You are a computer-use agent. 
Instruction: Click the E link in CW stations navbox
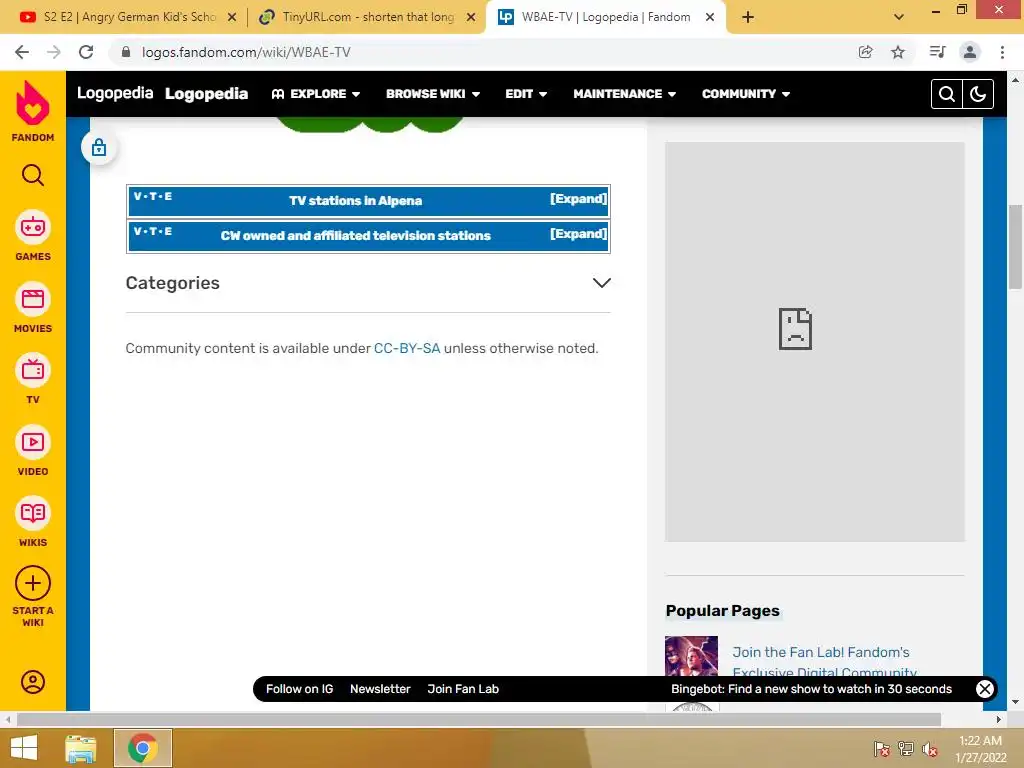pyautogui.click(x=168, y=231)
